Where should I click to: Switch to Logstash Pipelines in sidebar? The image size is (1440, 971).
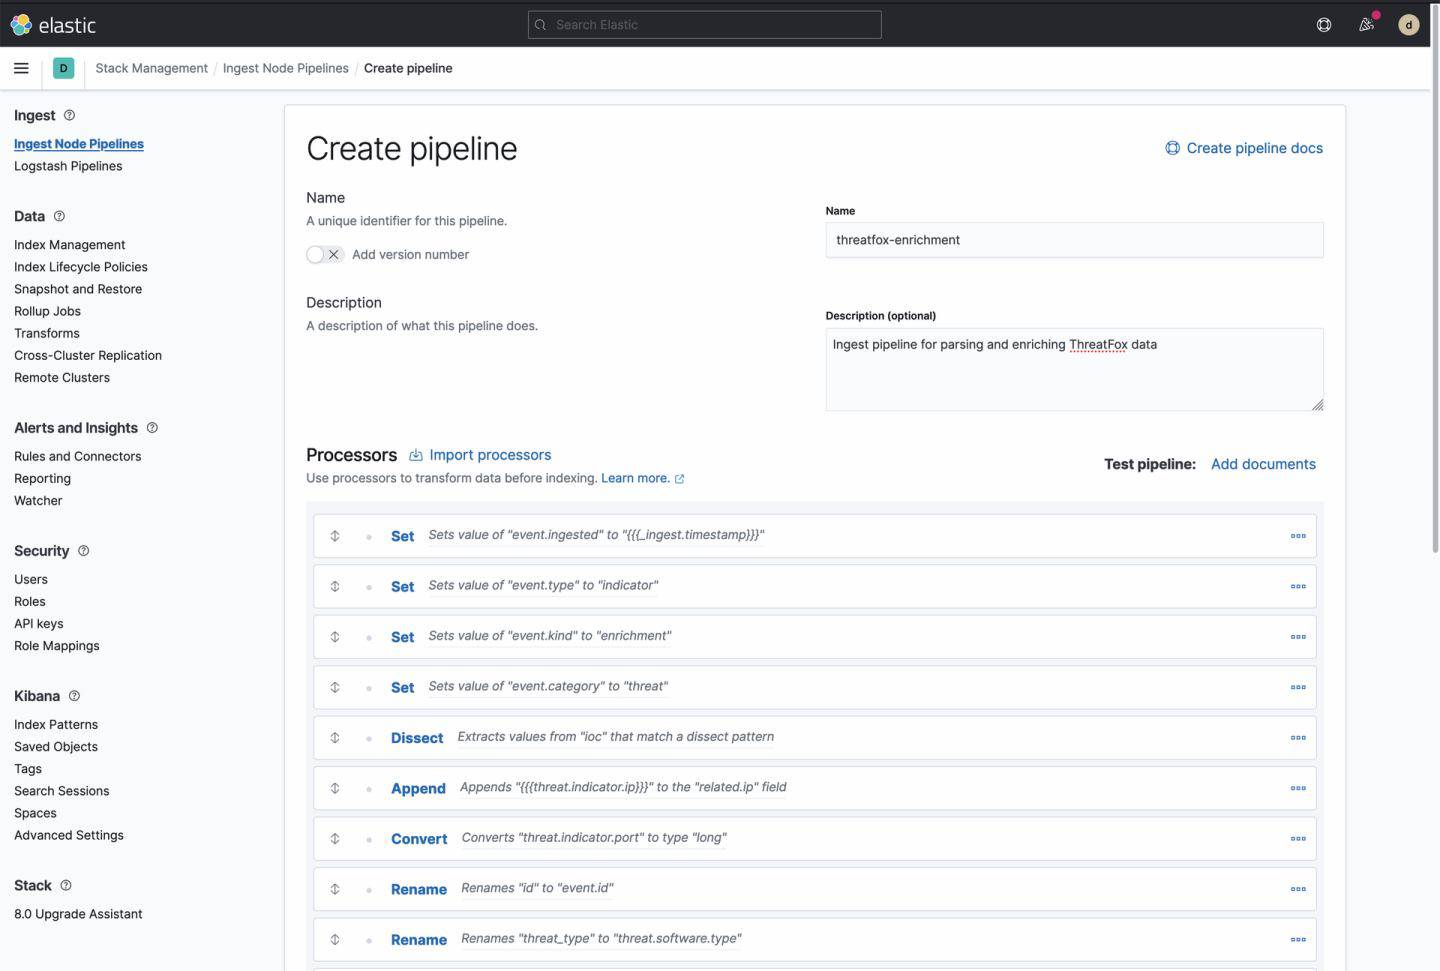pos(68,166)
